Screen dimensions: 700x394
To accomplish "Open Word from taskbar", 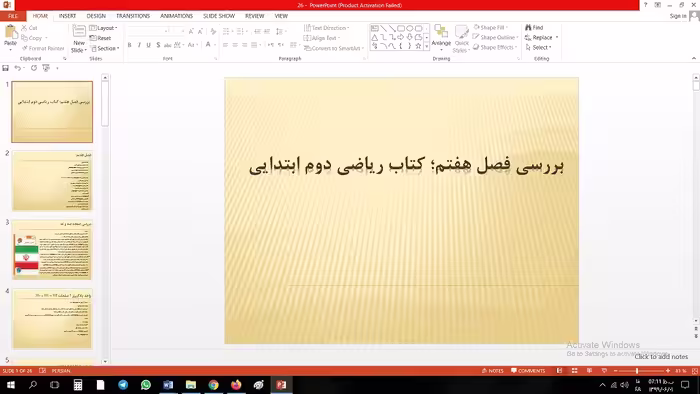I will [168, 385].
